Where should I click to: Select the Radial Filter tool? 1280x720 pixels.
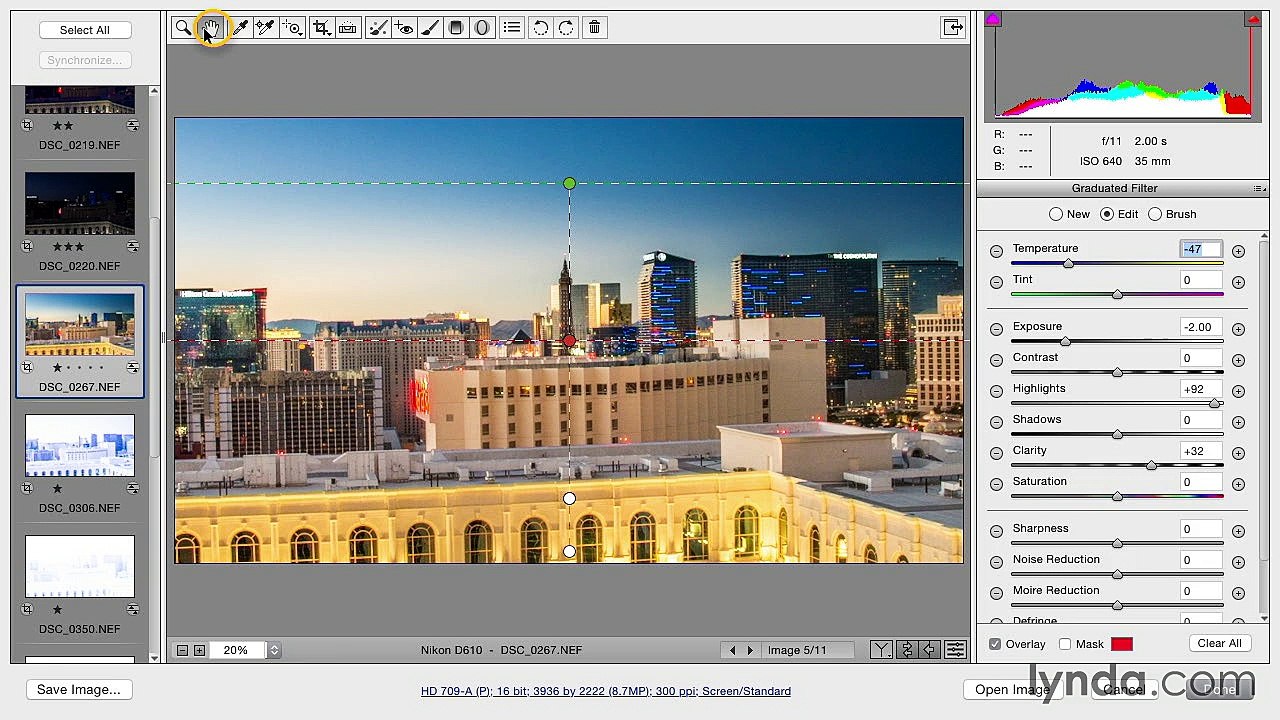482,28
